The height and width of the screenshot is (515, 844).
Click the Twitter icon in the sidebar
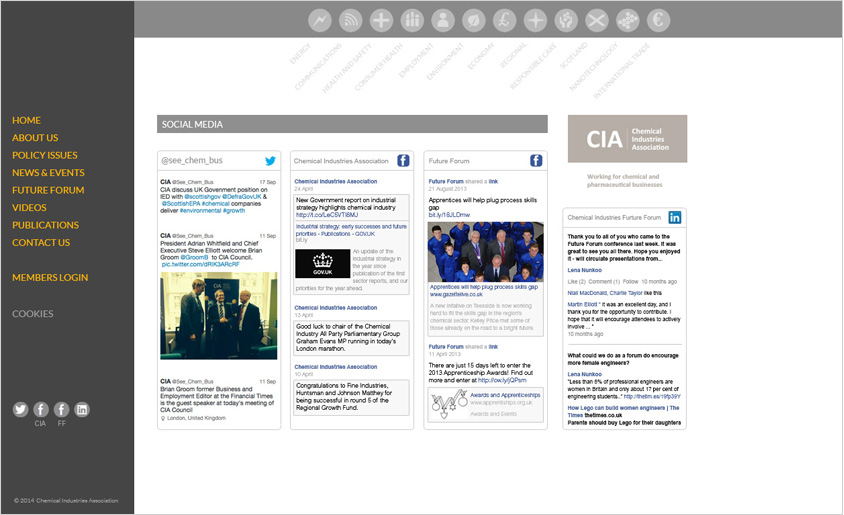coord(20,410)
